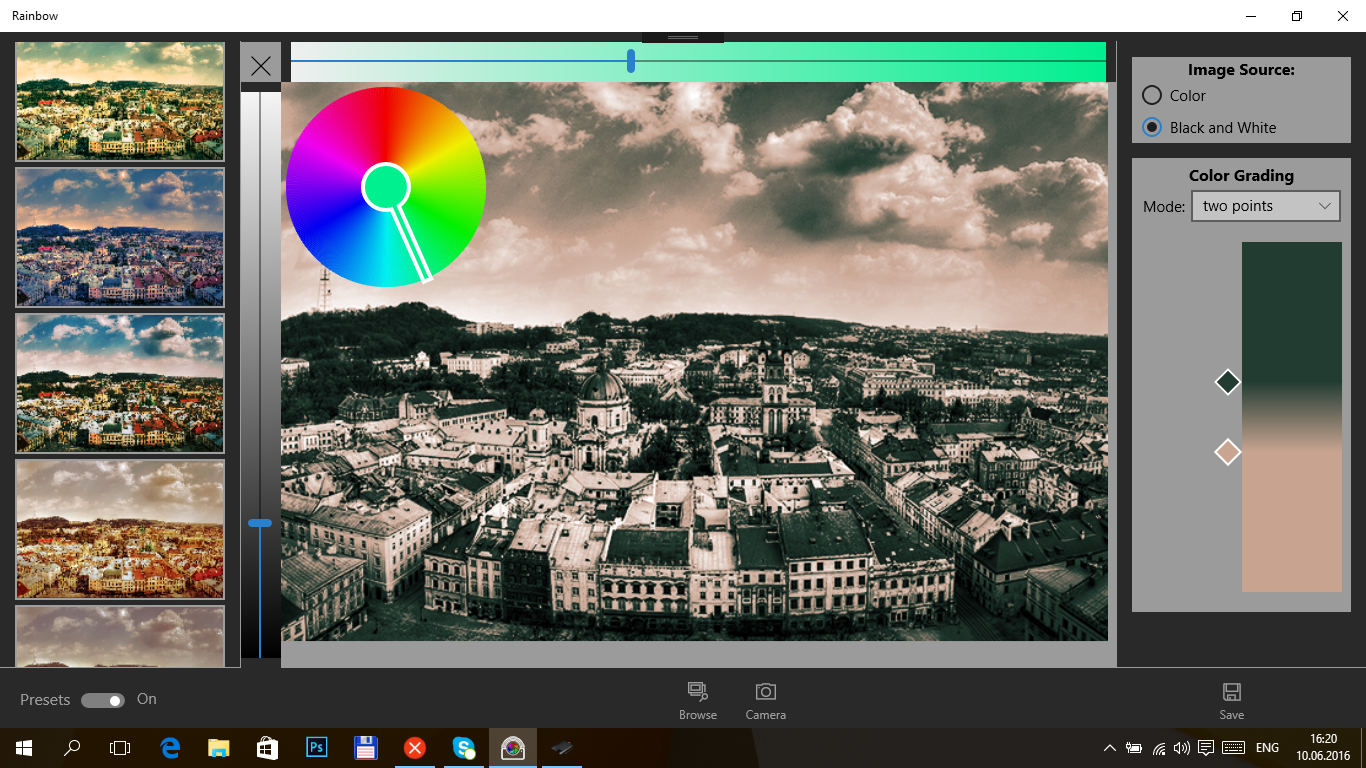Click the 'Presets' label text
The image size is (1366, 768).
click(x=45, y=700)
